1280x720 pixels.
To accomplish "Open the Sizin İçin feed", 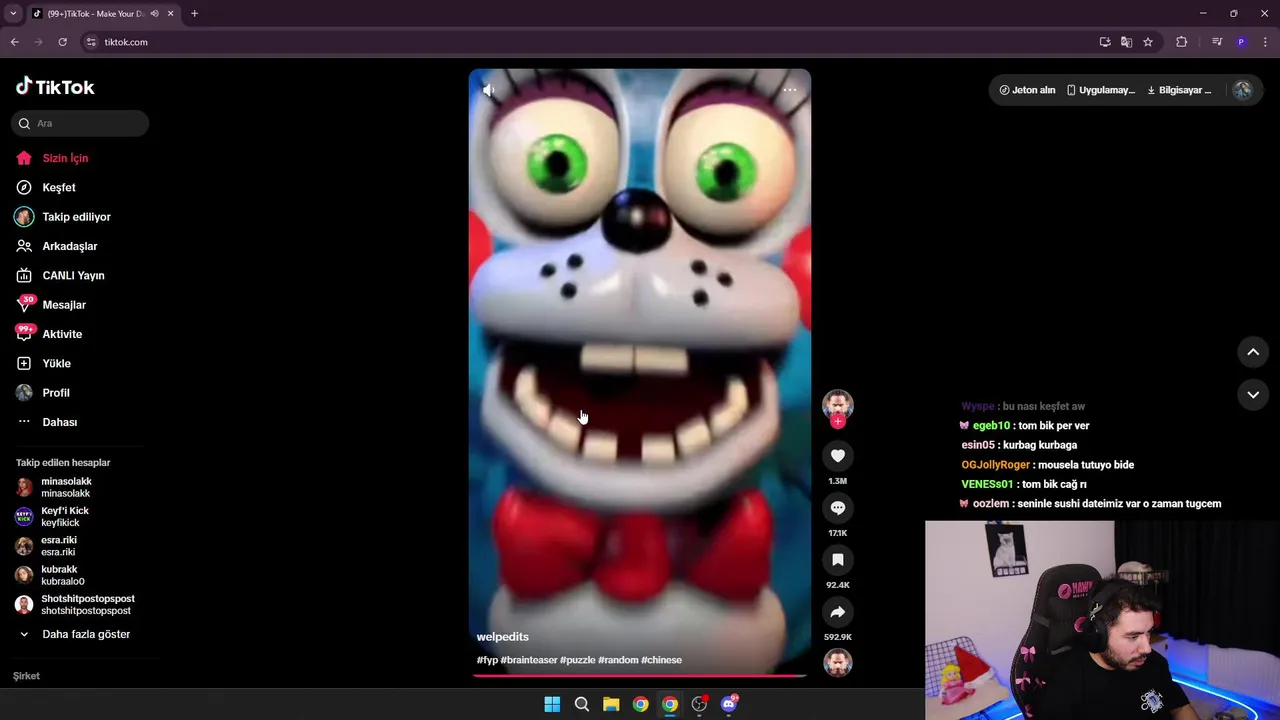I will (65, 158).
